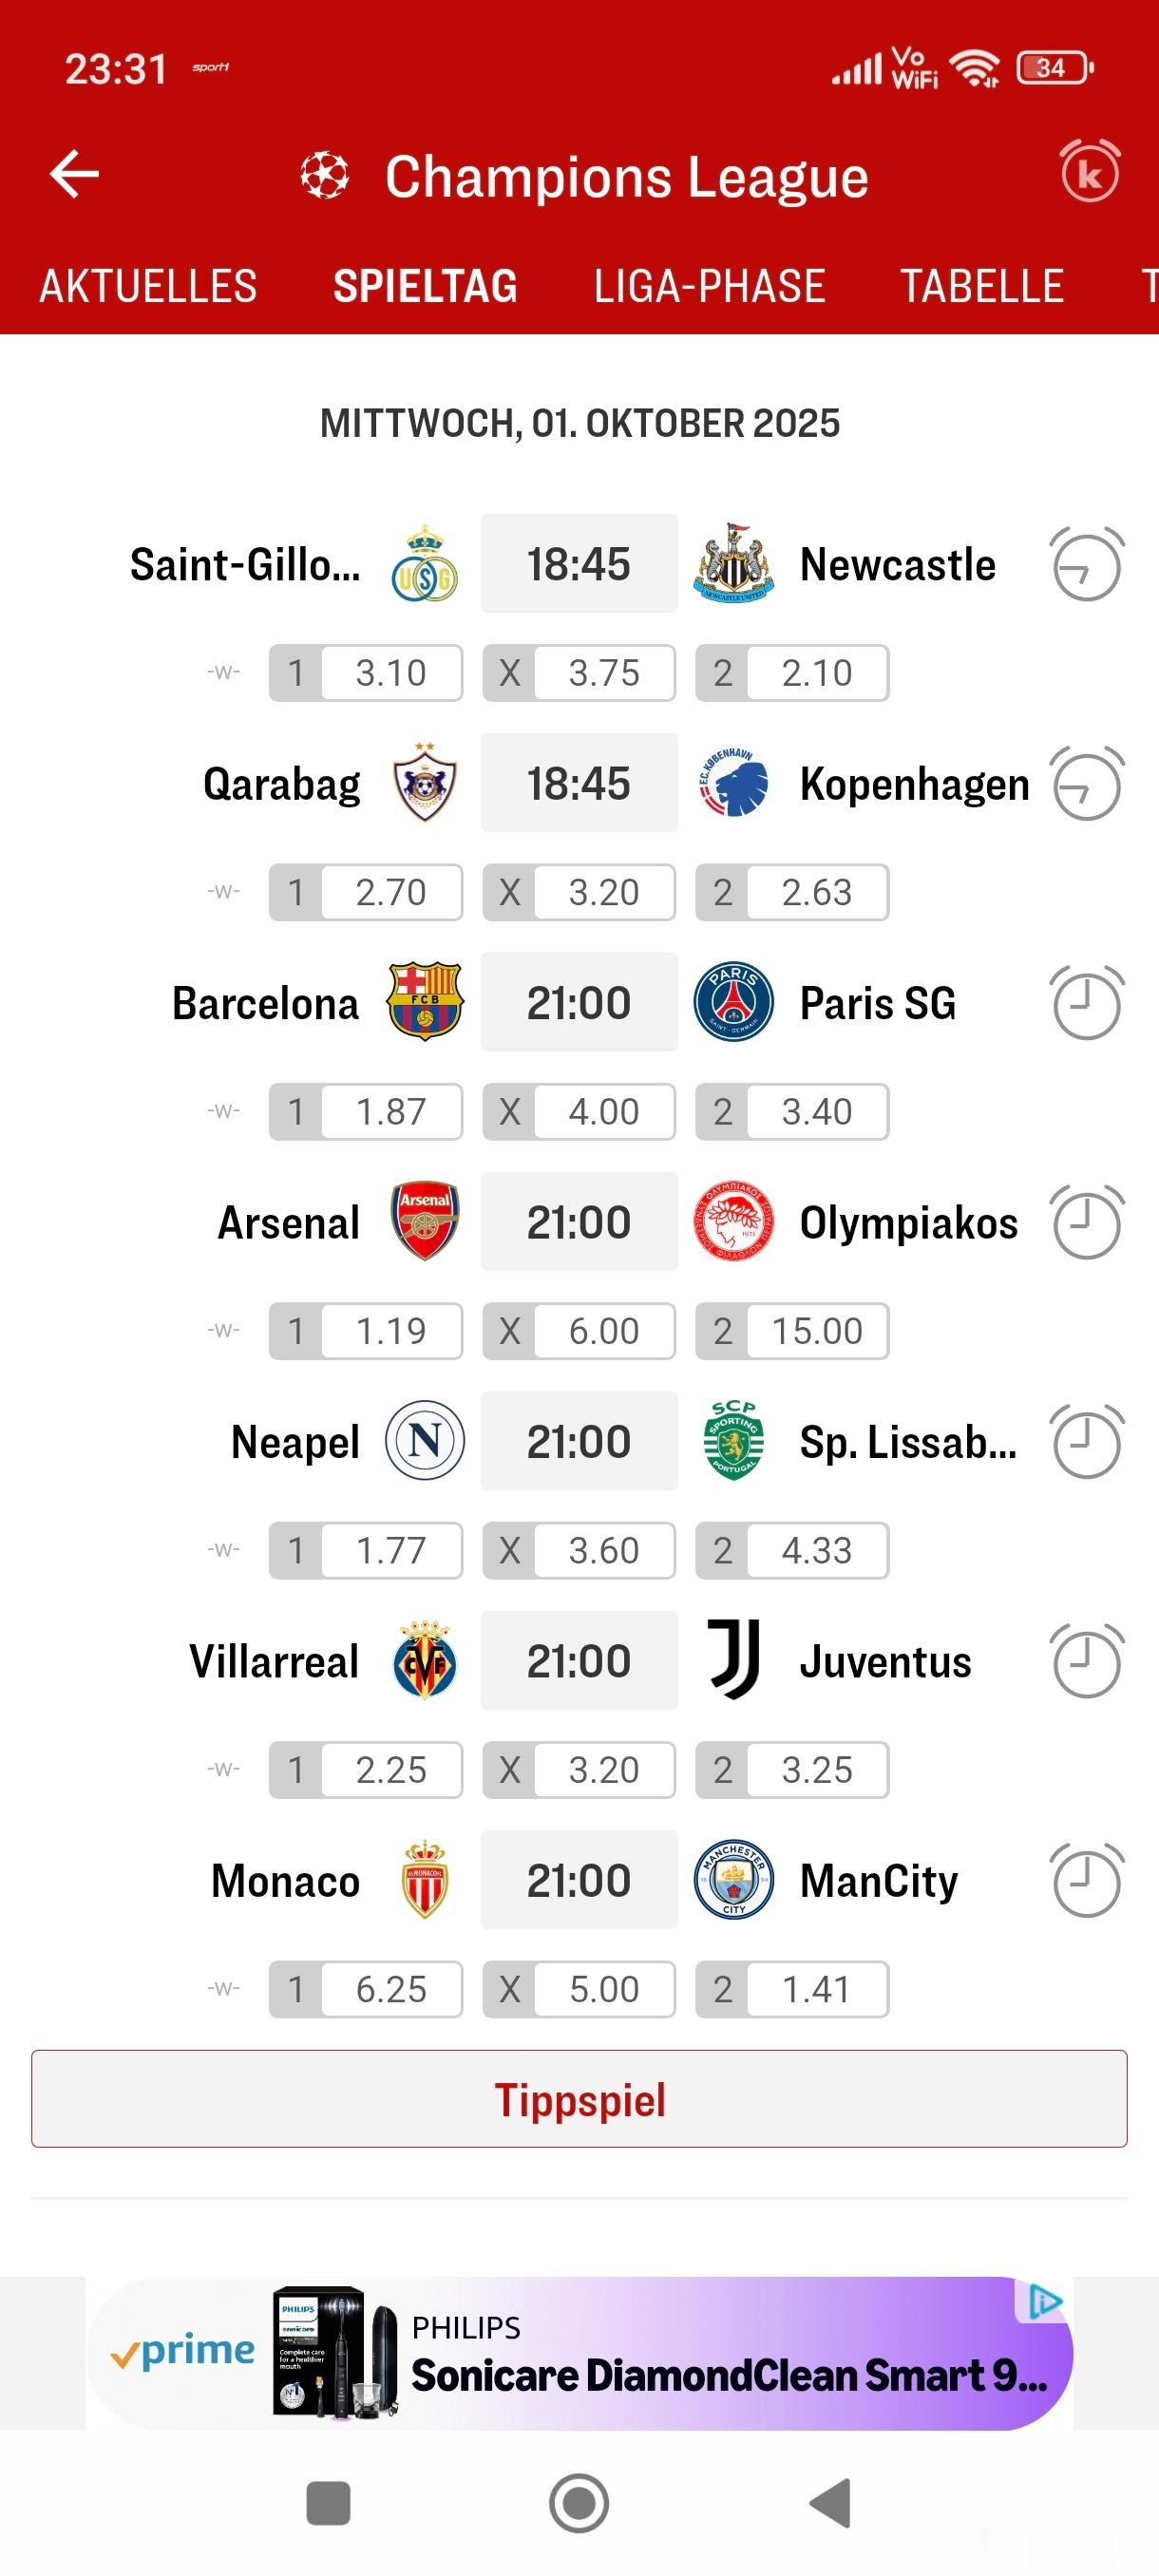This screenshot has width=1159, height=2576.
Task: Open the Philips Sonicare ad banner
Action: (579, 2354)
